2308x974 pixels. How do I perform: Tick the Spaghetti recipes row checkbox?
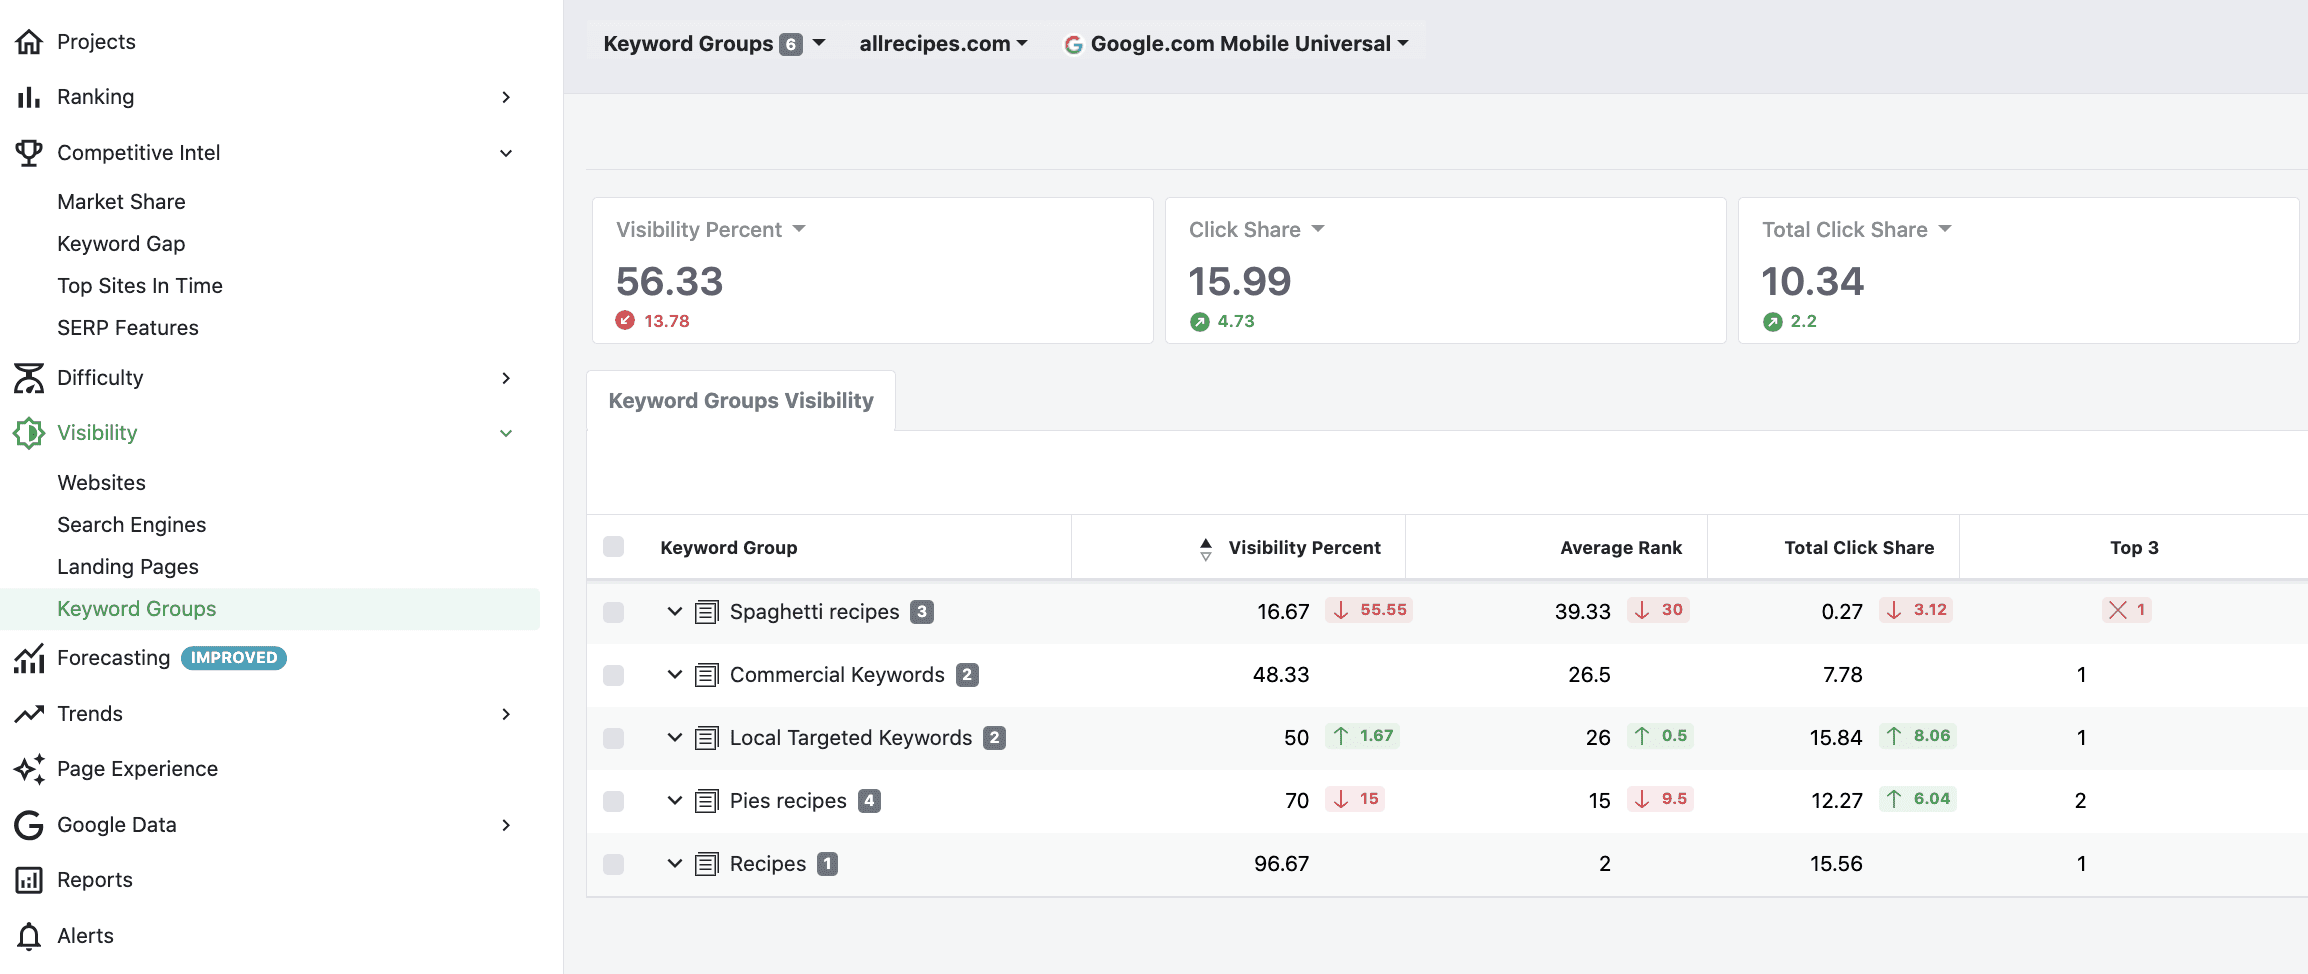point(614,612)
